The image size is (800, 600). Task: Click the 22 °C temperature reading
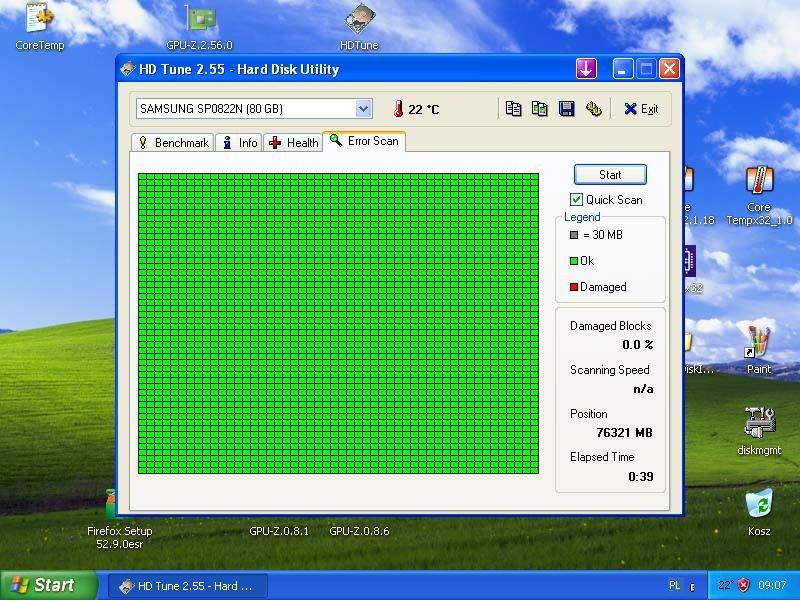(x=423, y=109)
